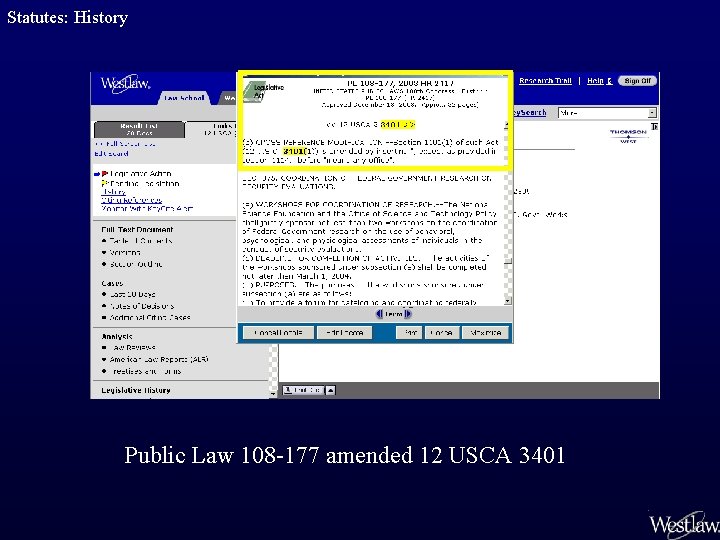Click the PL 108-177, 2003 HR 2417 title
Image resolution: width=720 pixels, height=540 pixels.
400,83
